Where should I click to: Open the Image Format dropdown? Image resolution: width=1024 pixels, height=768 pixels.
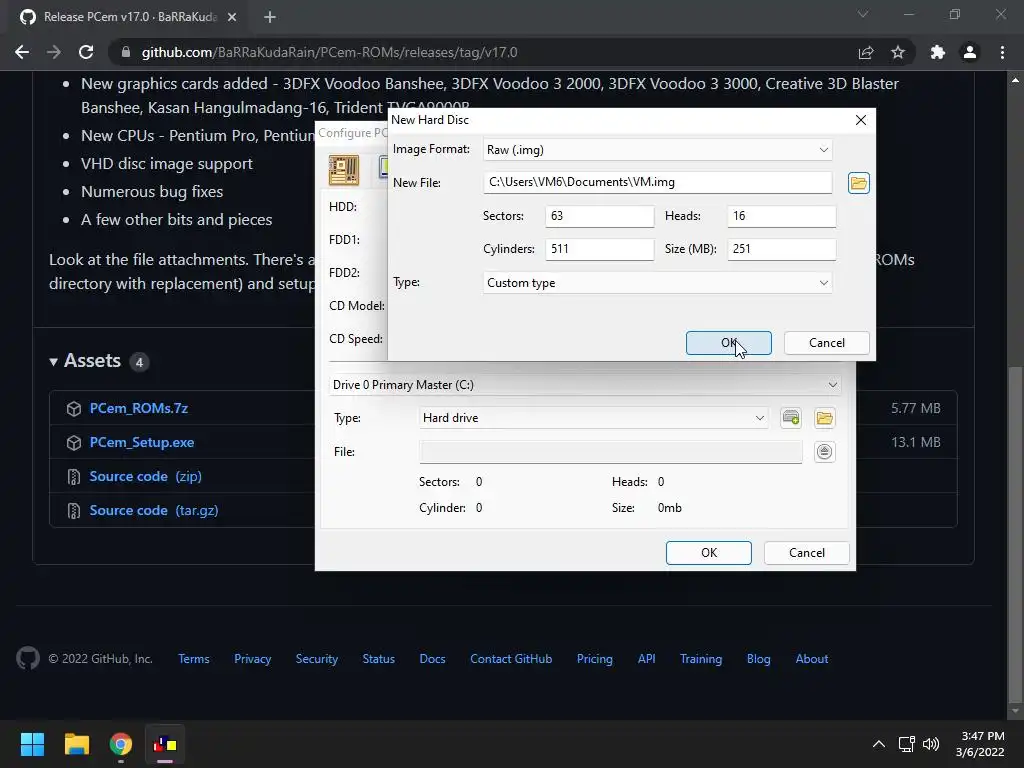pos(658,150)
